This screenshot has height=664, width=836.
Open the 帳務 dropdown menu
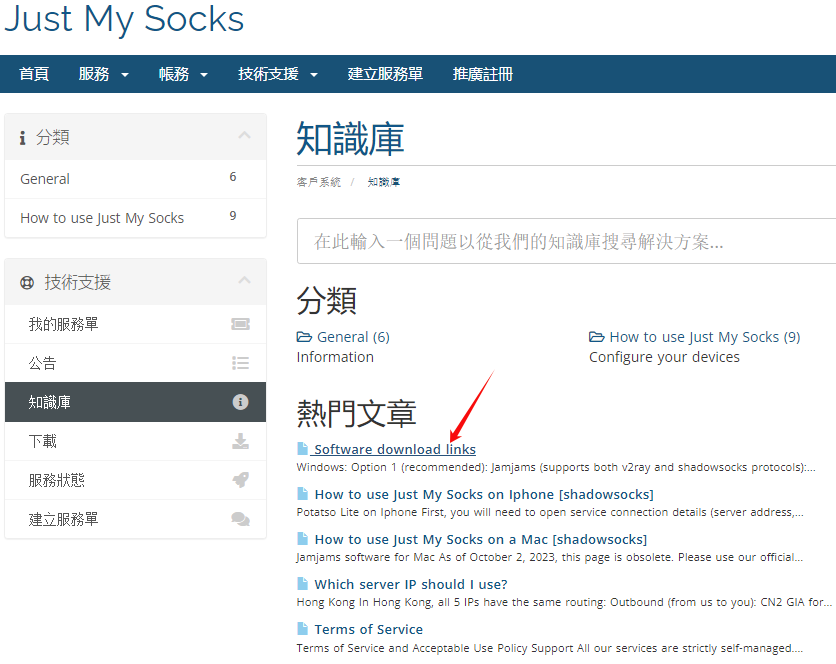click(x=183, y=74)
